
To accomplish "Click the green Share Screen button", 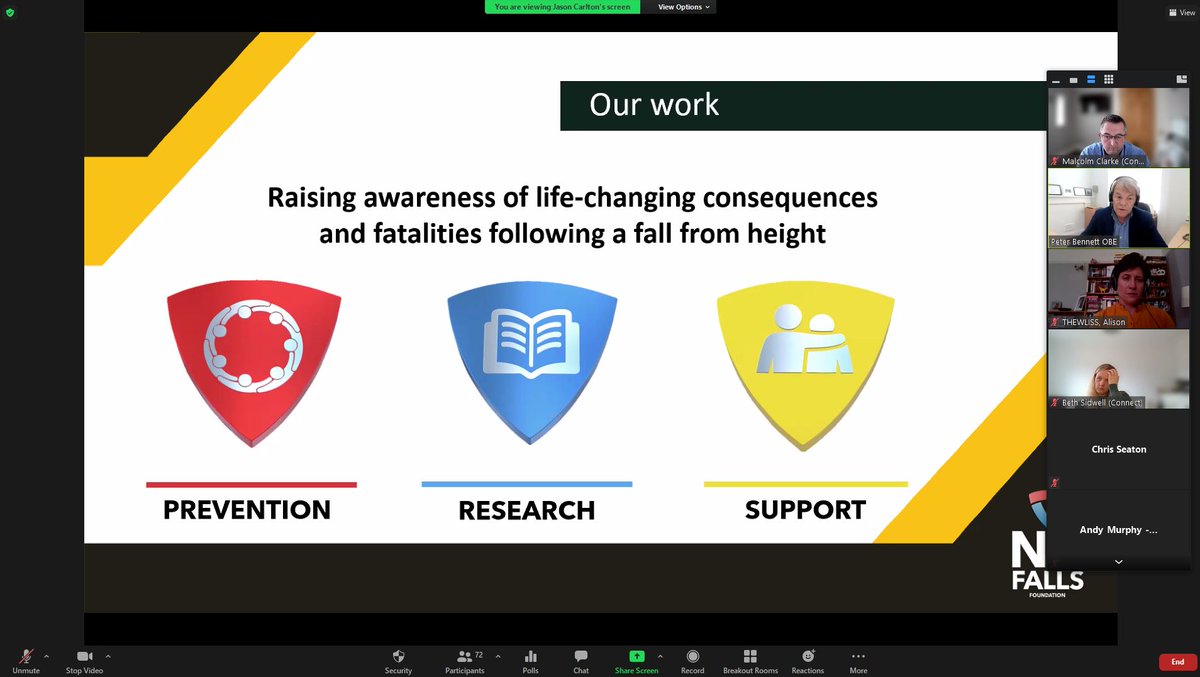I will (x=636, y=661).
